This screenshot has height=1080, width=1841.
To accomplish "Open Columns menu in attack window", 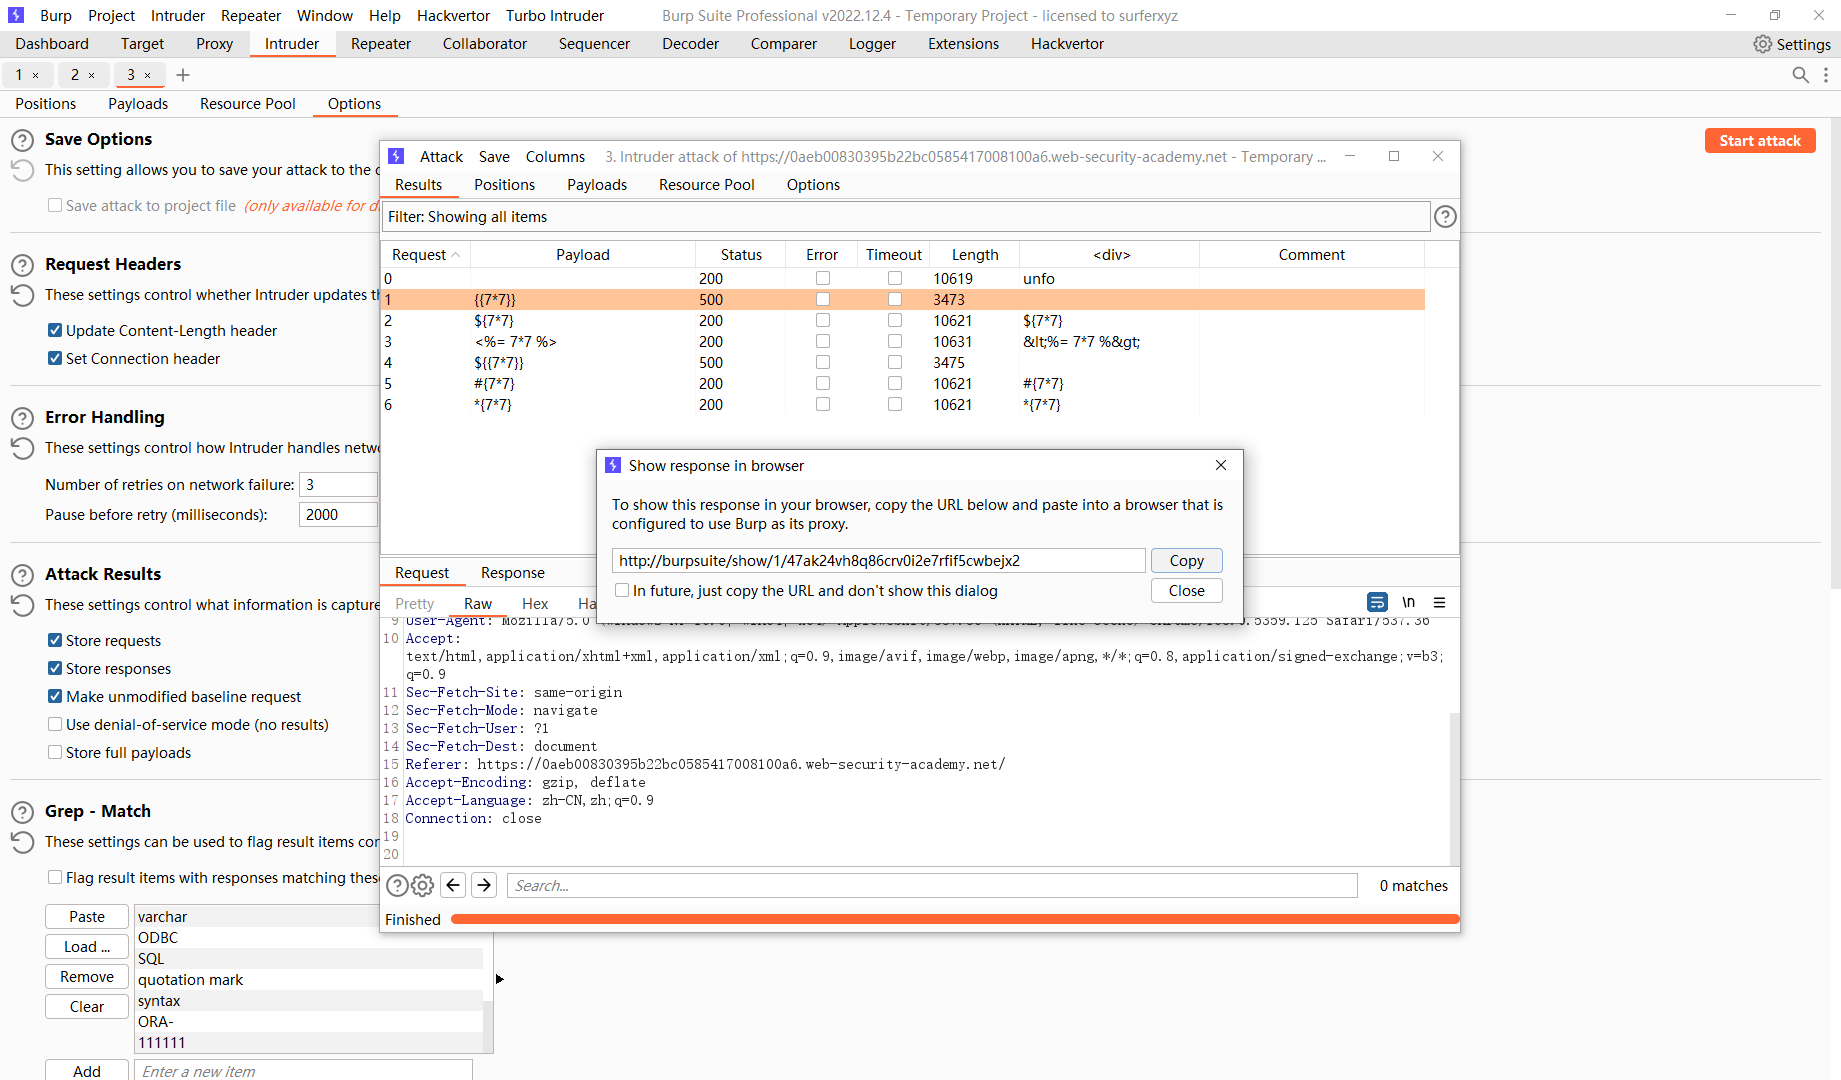I will coord(555,157).
